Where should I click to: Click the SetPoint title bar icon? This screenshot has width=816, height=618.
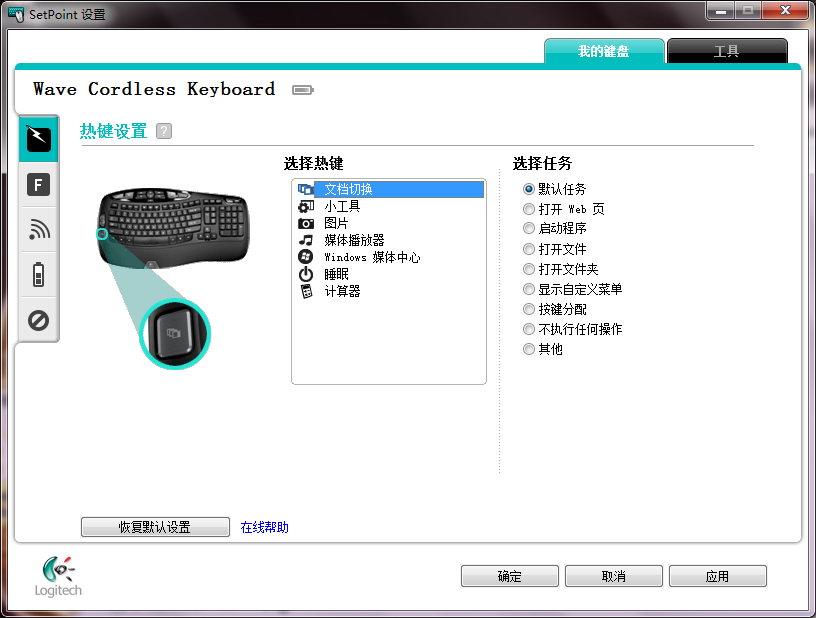point(16,14)
